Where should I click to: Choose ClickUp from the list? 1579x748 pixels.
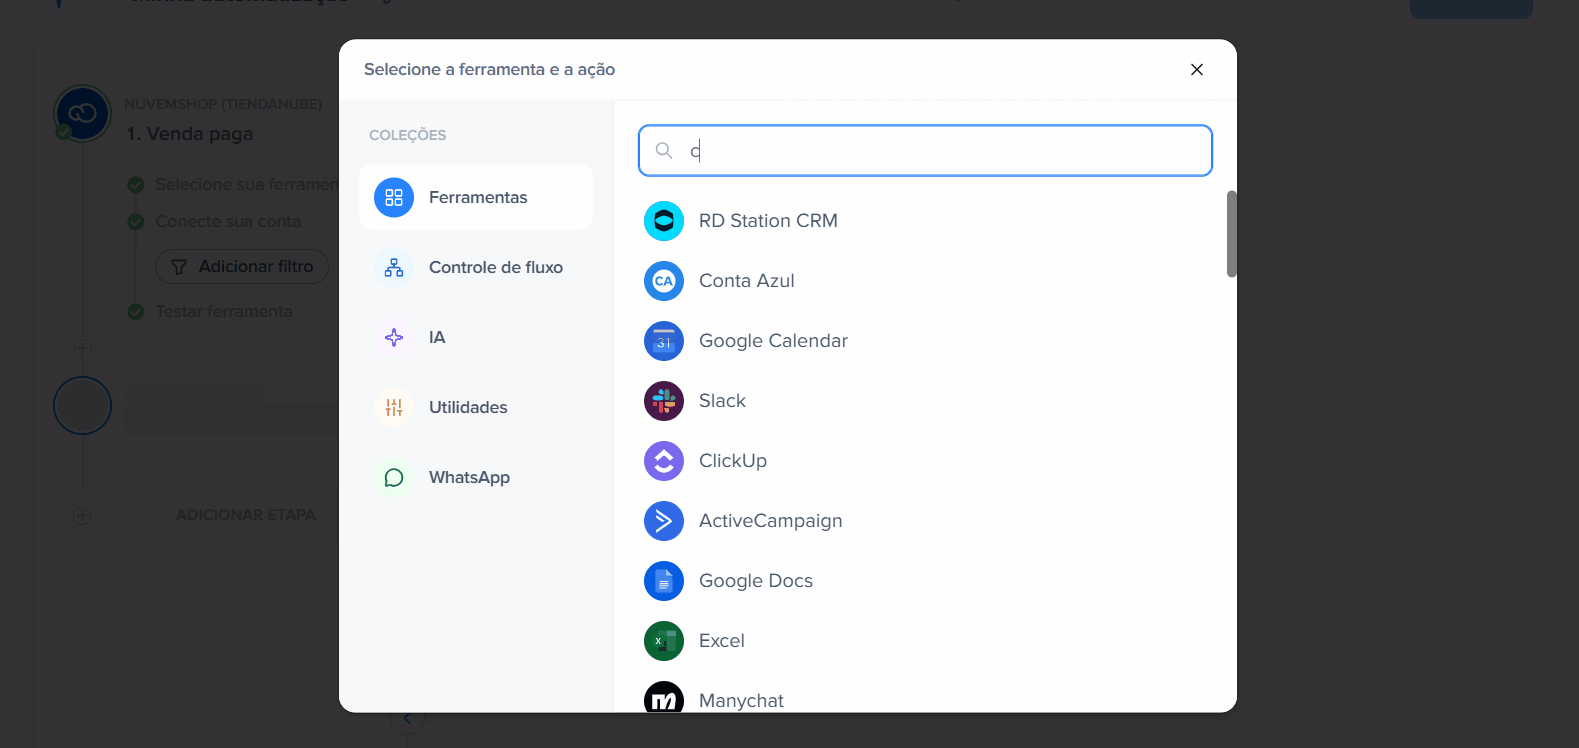925,461
